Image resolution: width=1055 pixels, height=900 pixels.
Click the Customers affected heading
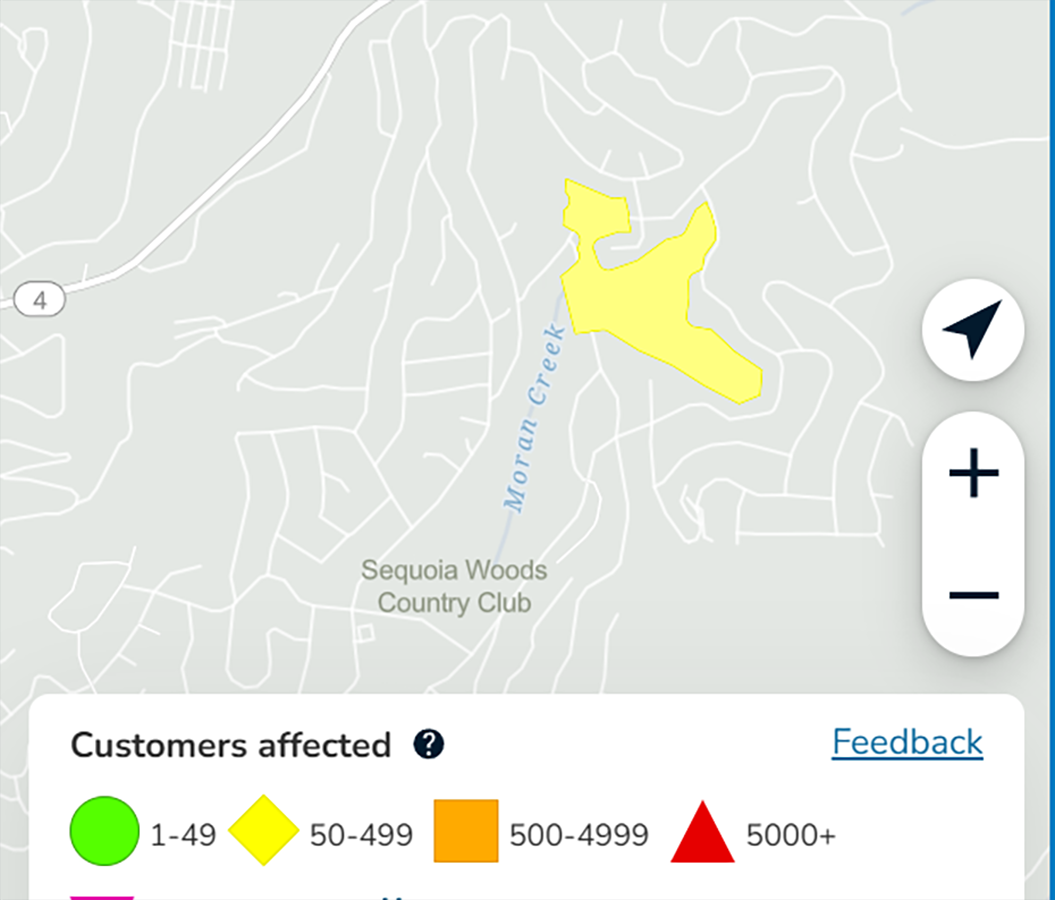(231, 745)
